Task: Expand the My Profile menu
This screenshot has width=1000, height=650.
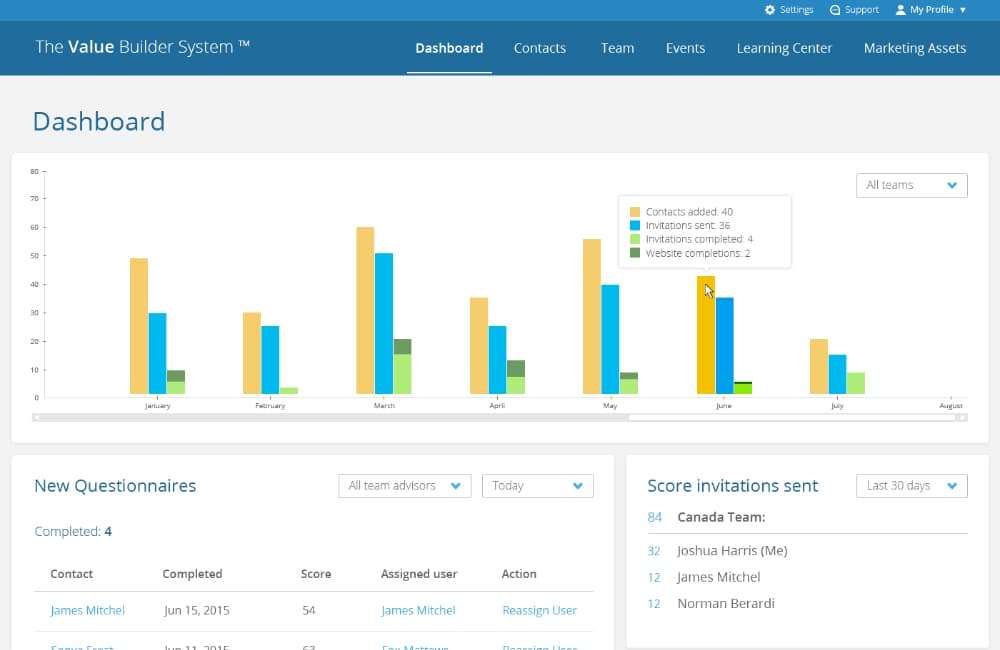Action: [931, 10]
